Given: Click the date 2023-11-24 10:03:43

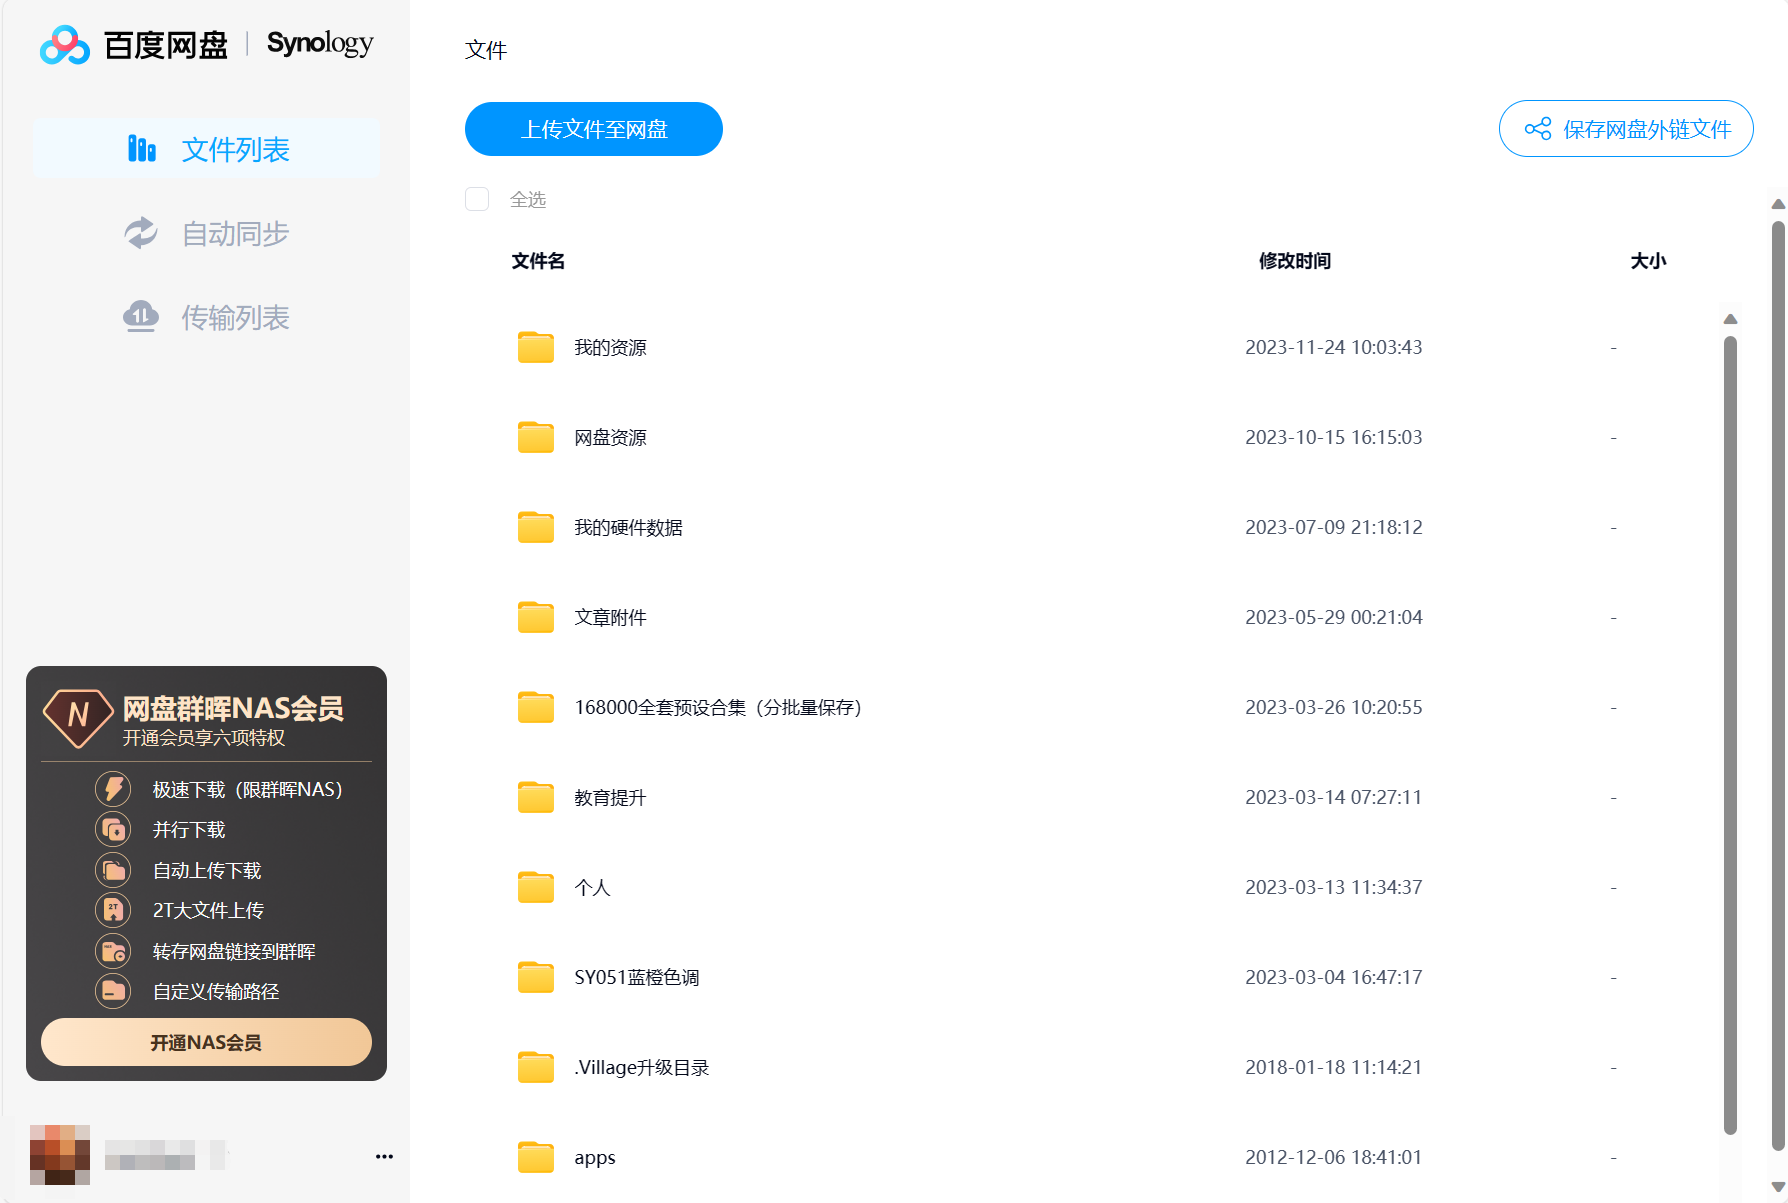Looking at the screenshot, I should coord(1334,347).
